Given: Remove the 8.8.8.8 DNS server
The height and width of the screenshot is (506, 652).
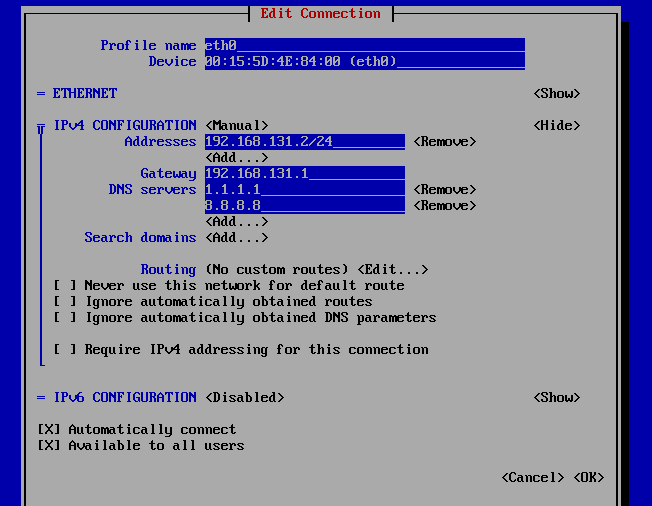Looking at the screenshot, I should tap(444, 205).
